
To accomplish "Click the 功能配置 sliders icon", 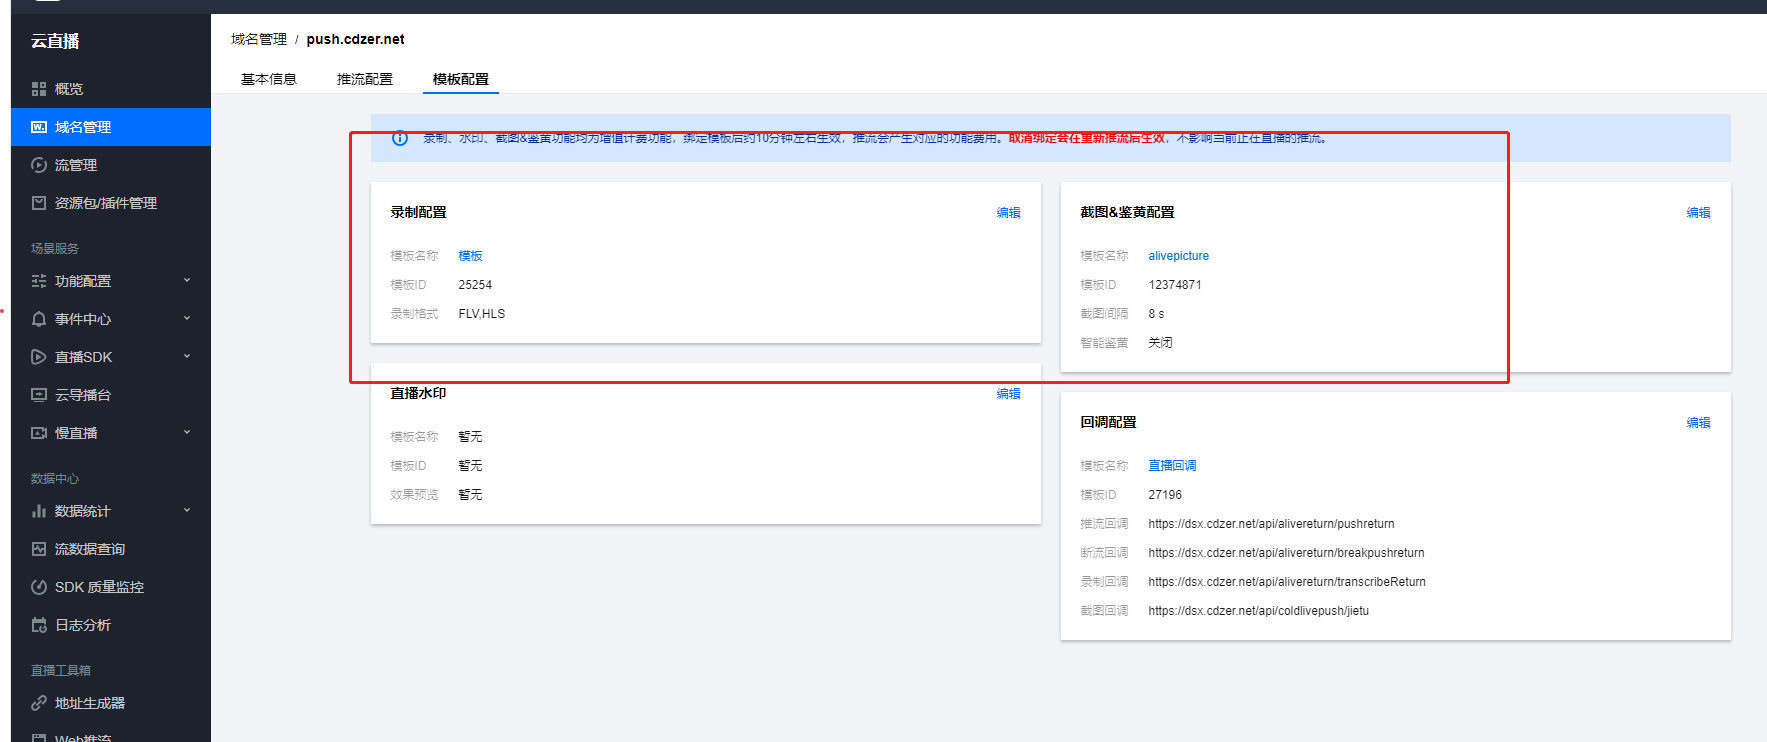I will click(x=39, y=281).
